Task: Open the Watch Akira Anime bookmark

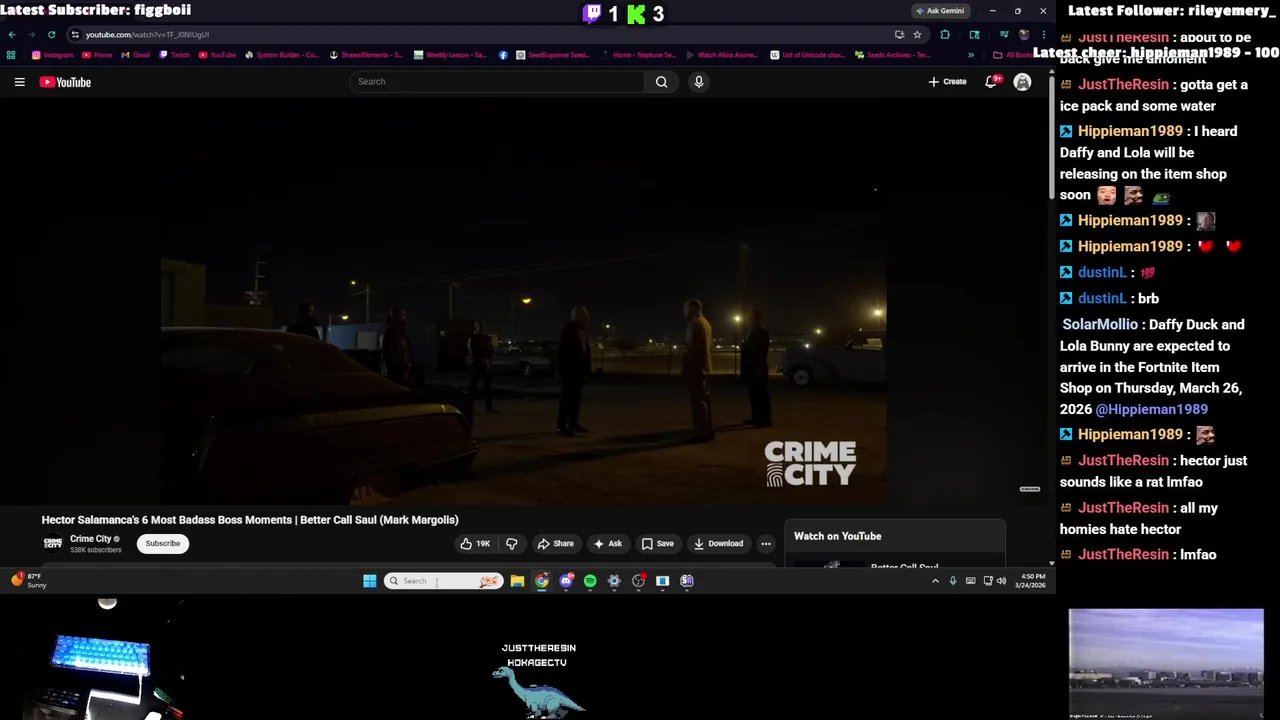Action: 721,55
